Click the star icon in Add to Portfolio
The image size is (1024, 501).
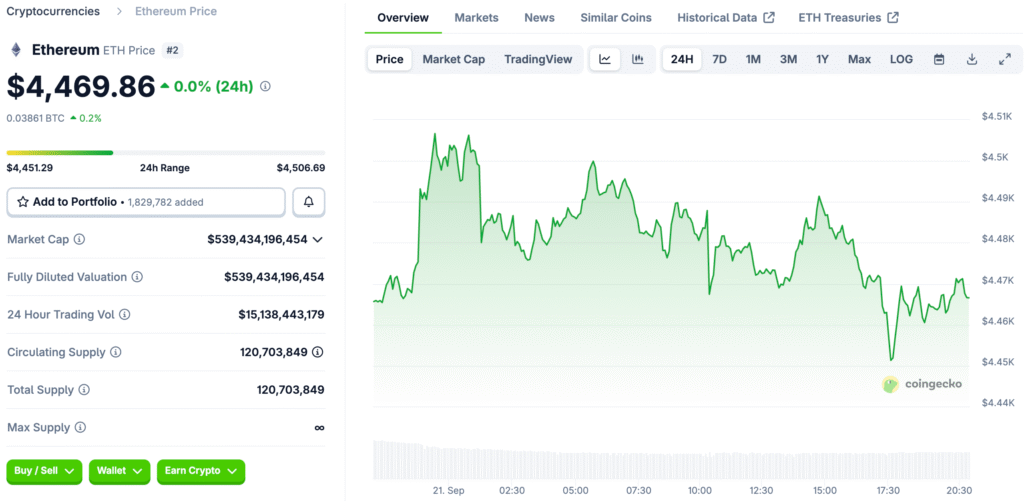(23, 202)
